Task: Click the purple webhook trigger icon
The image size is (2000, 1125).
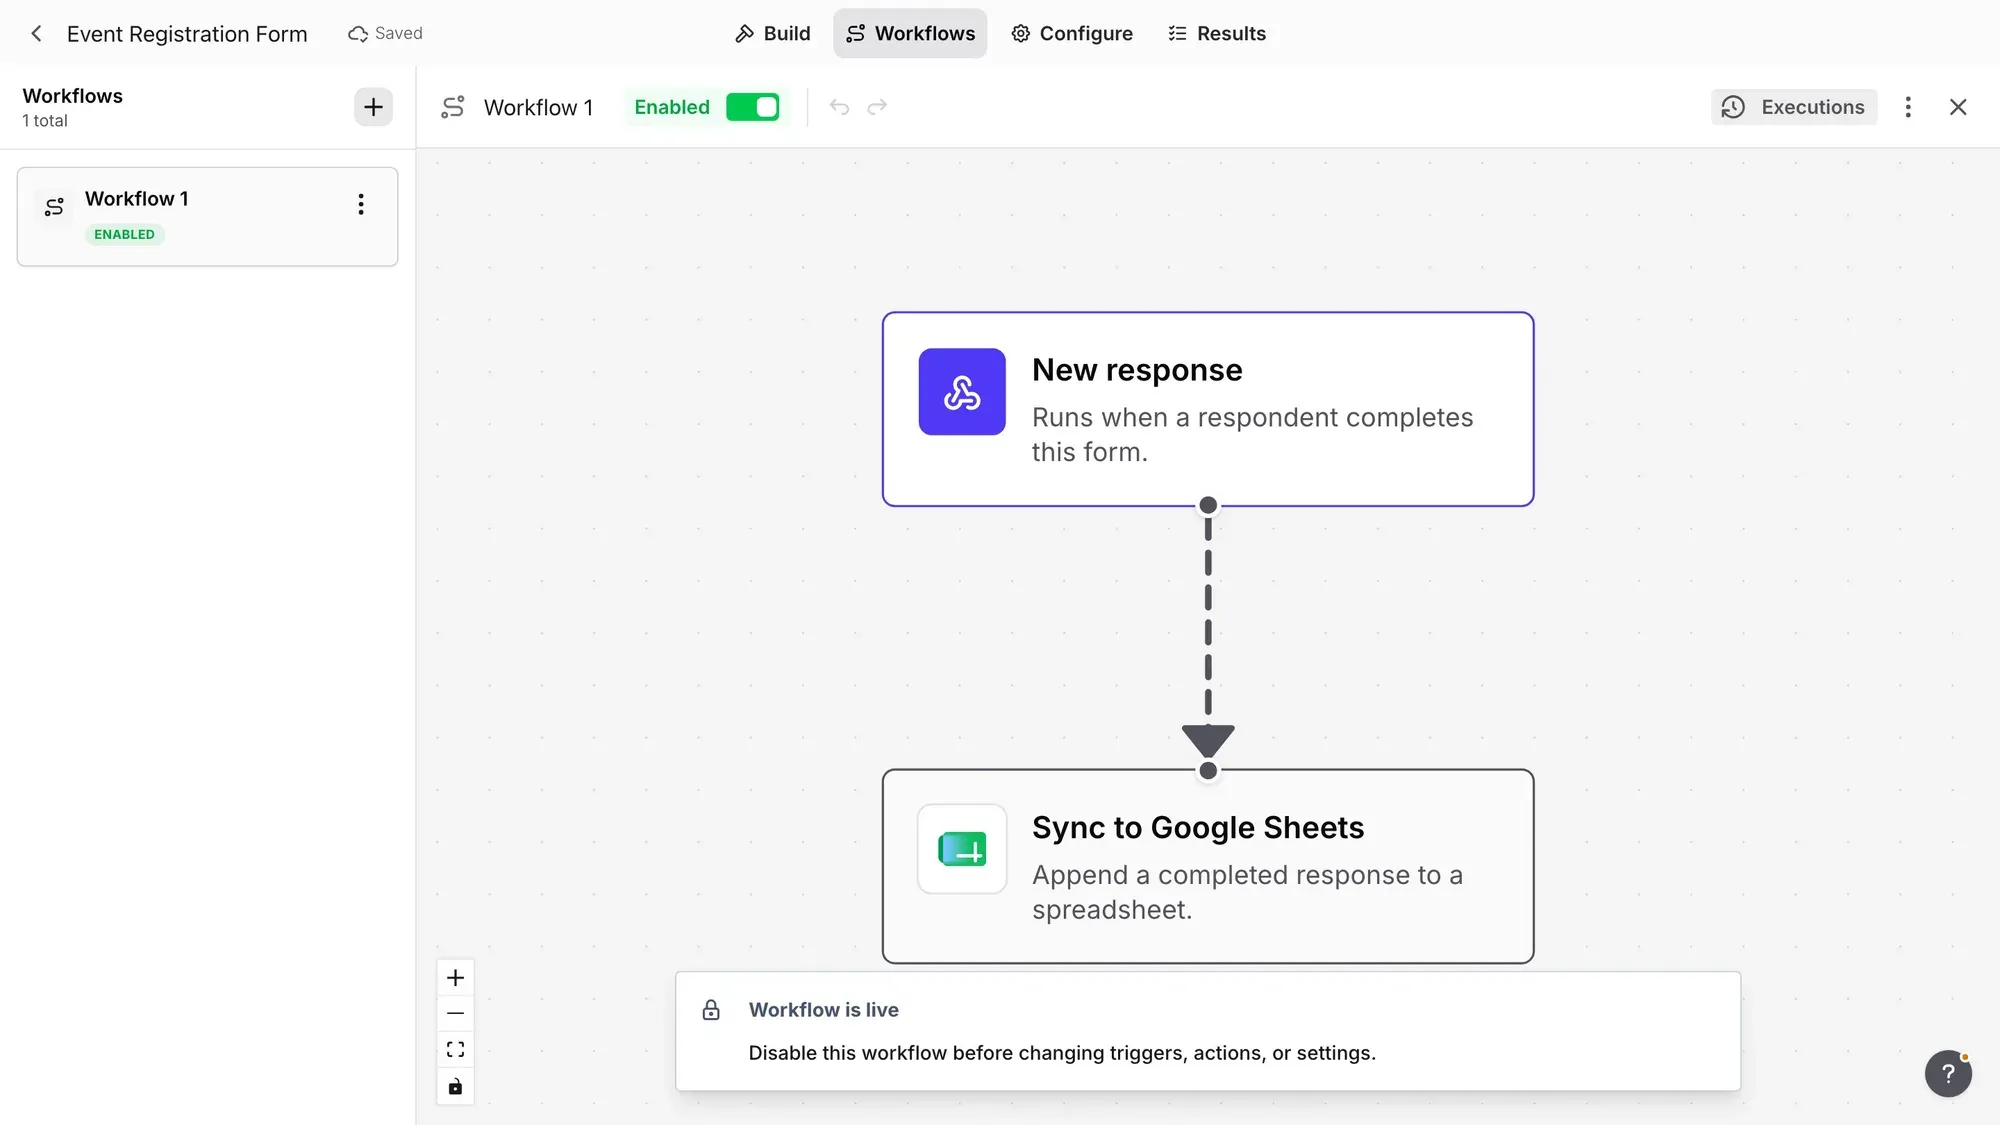Action: [962, 392]
